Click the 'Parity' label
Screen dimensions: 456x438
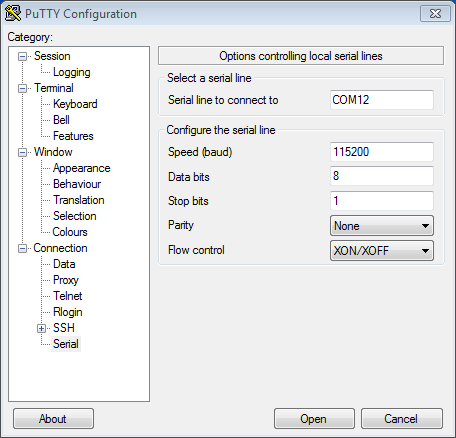(181, 225)
